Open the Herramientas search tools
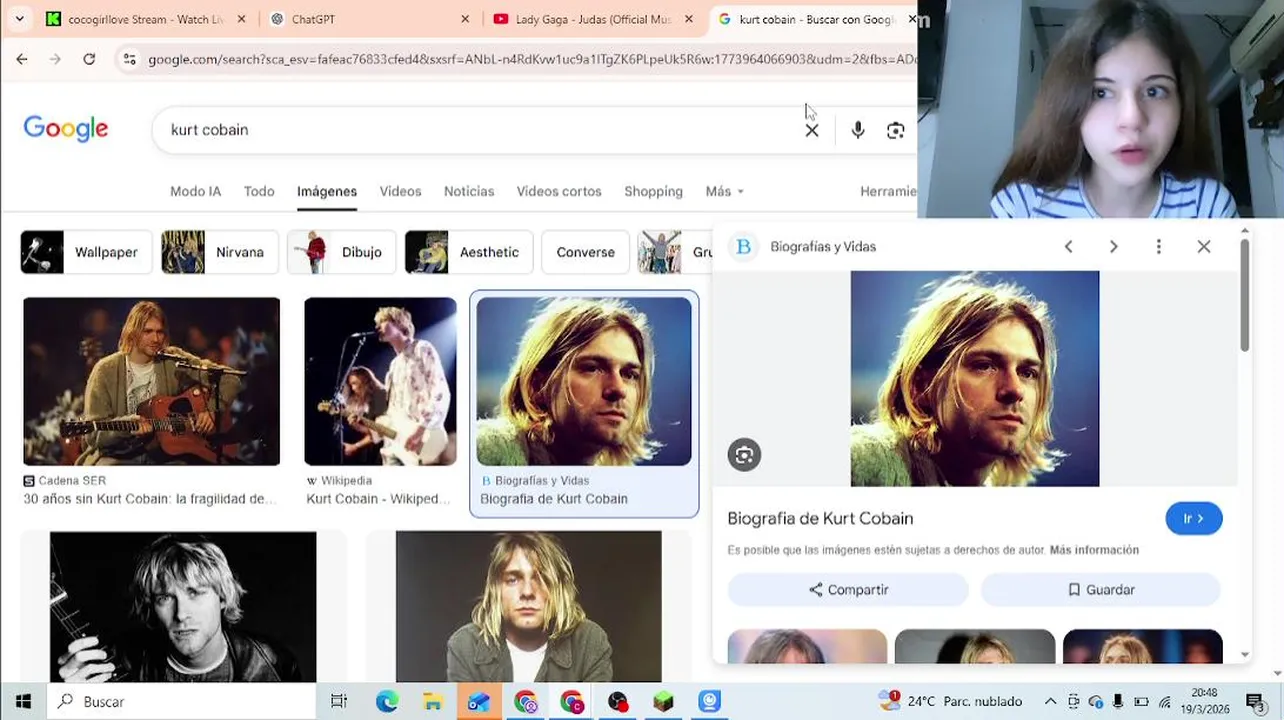The width and height of the screenshot is (1284, 720). [x=888, y=191]
